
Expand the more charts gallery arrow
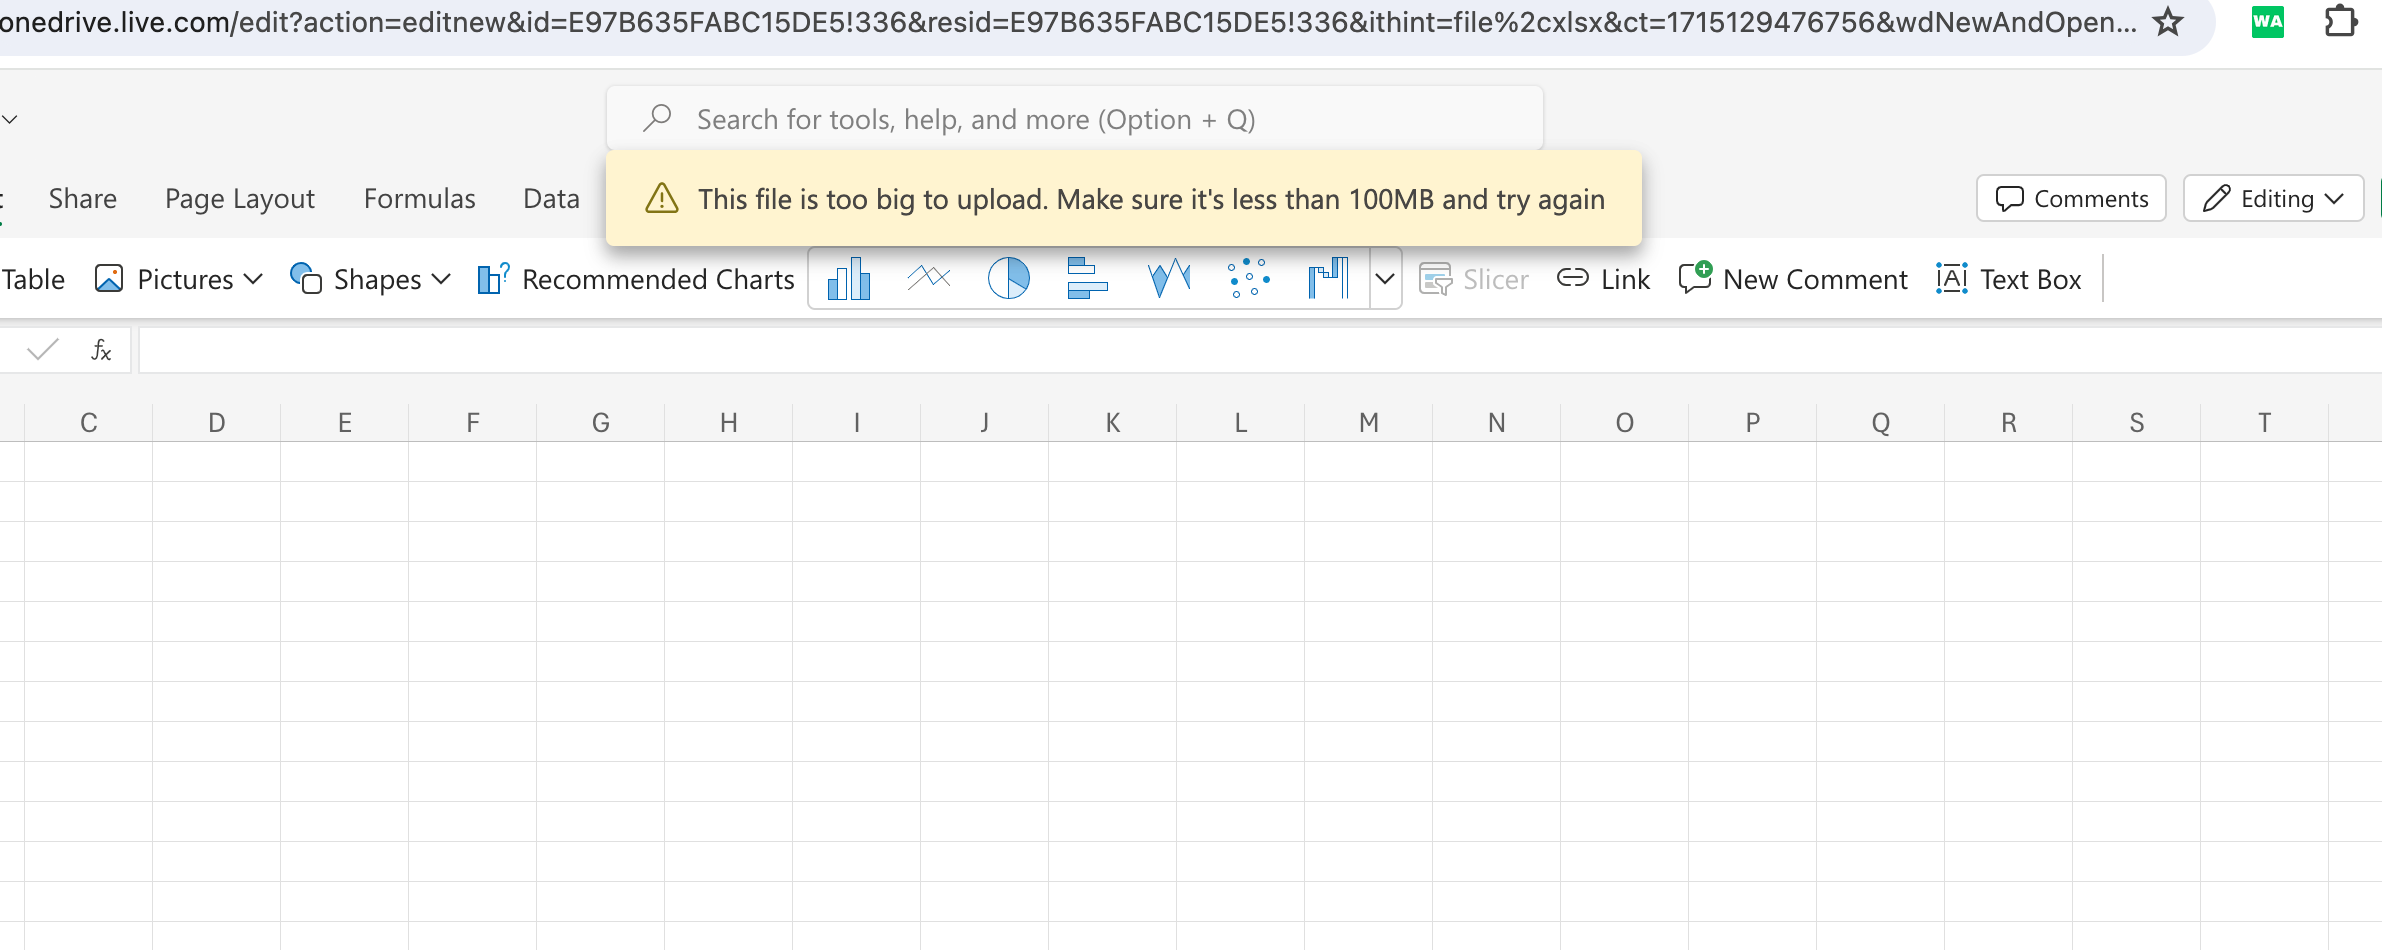1385,279
